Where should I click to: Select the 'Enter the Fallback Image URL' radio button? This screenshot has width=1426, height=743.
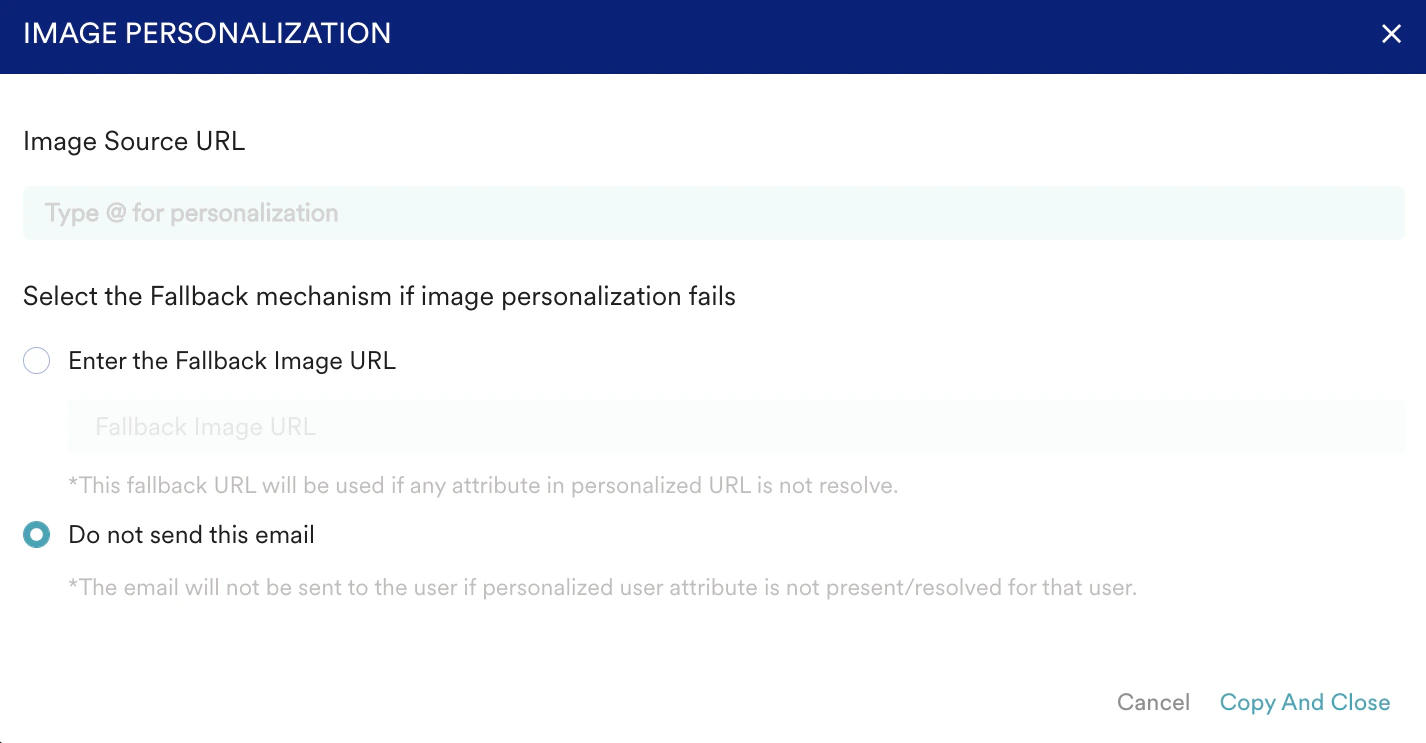[36, 360]
